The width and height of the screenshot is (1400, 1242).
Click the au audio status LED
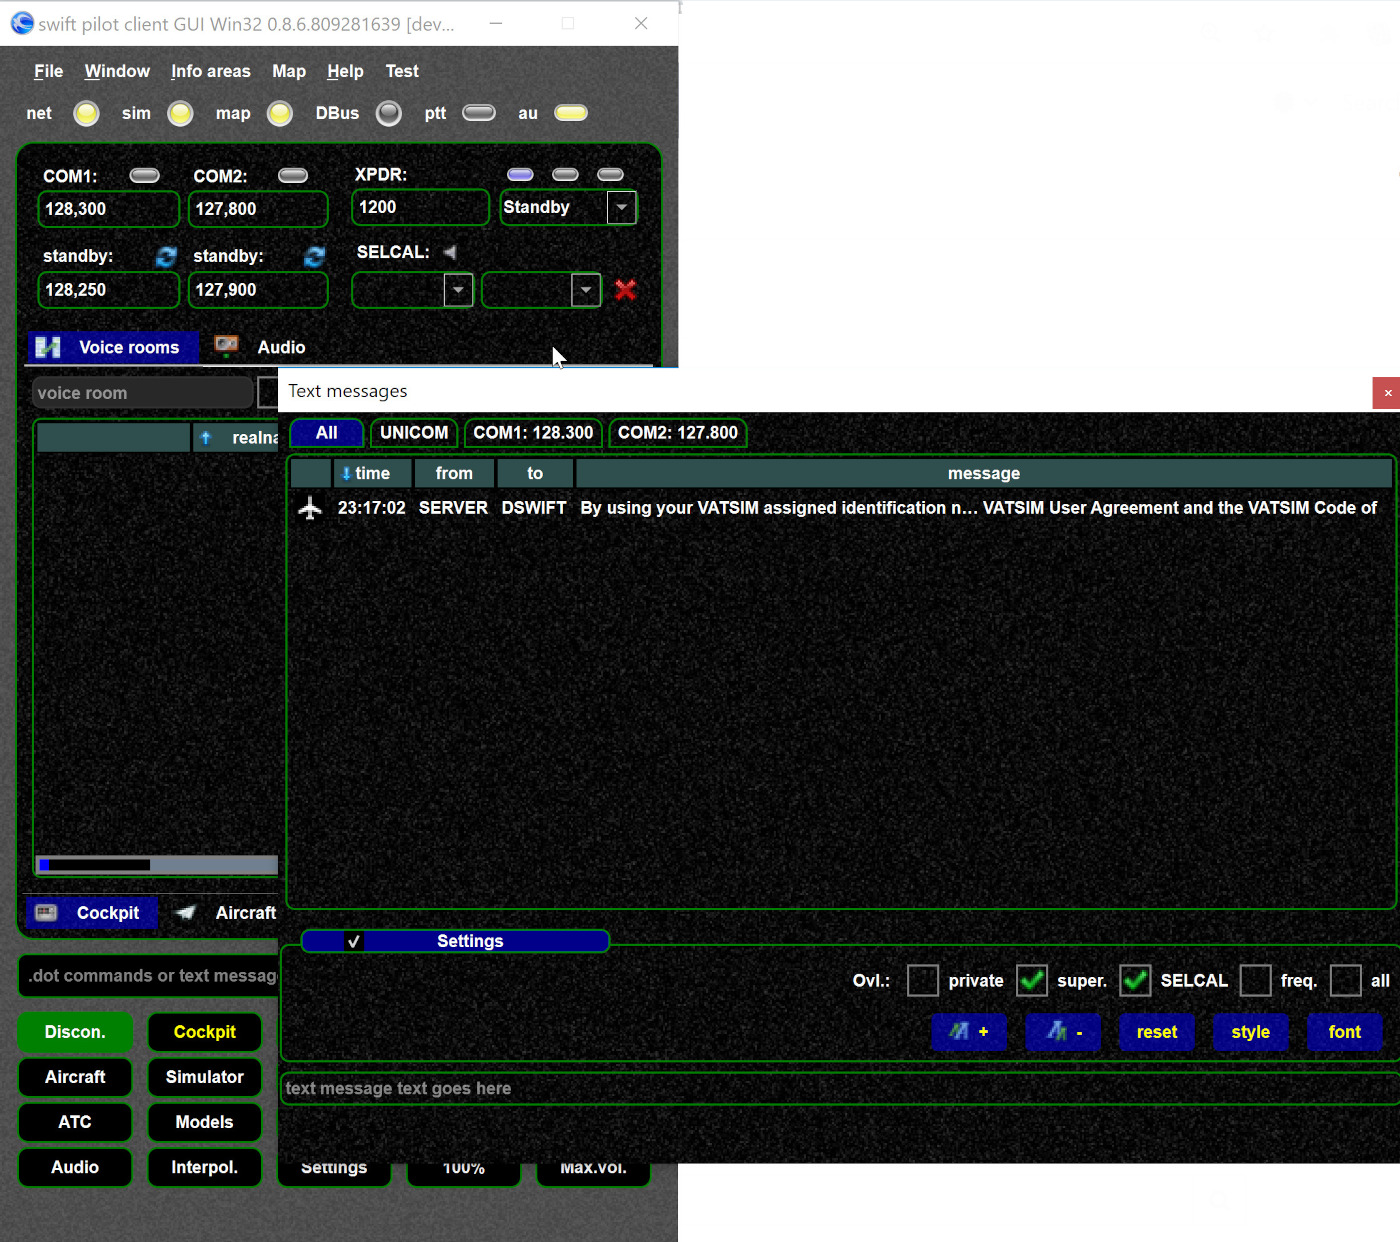click(571, 112)
